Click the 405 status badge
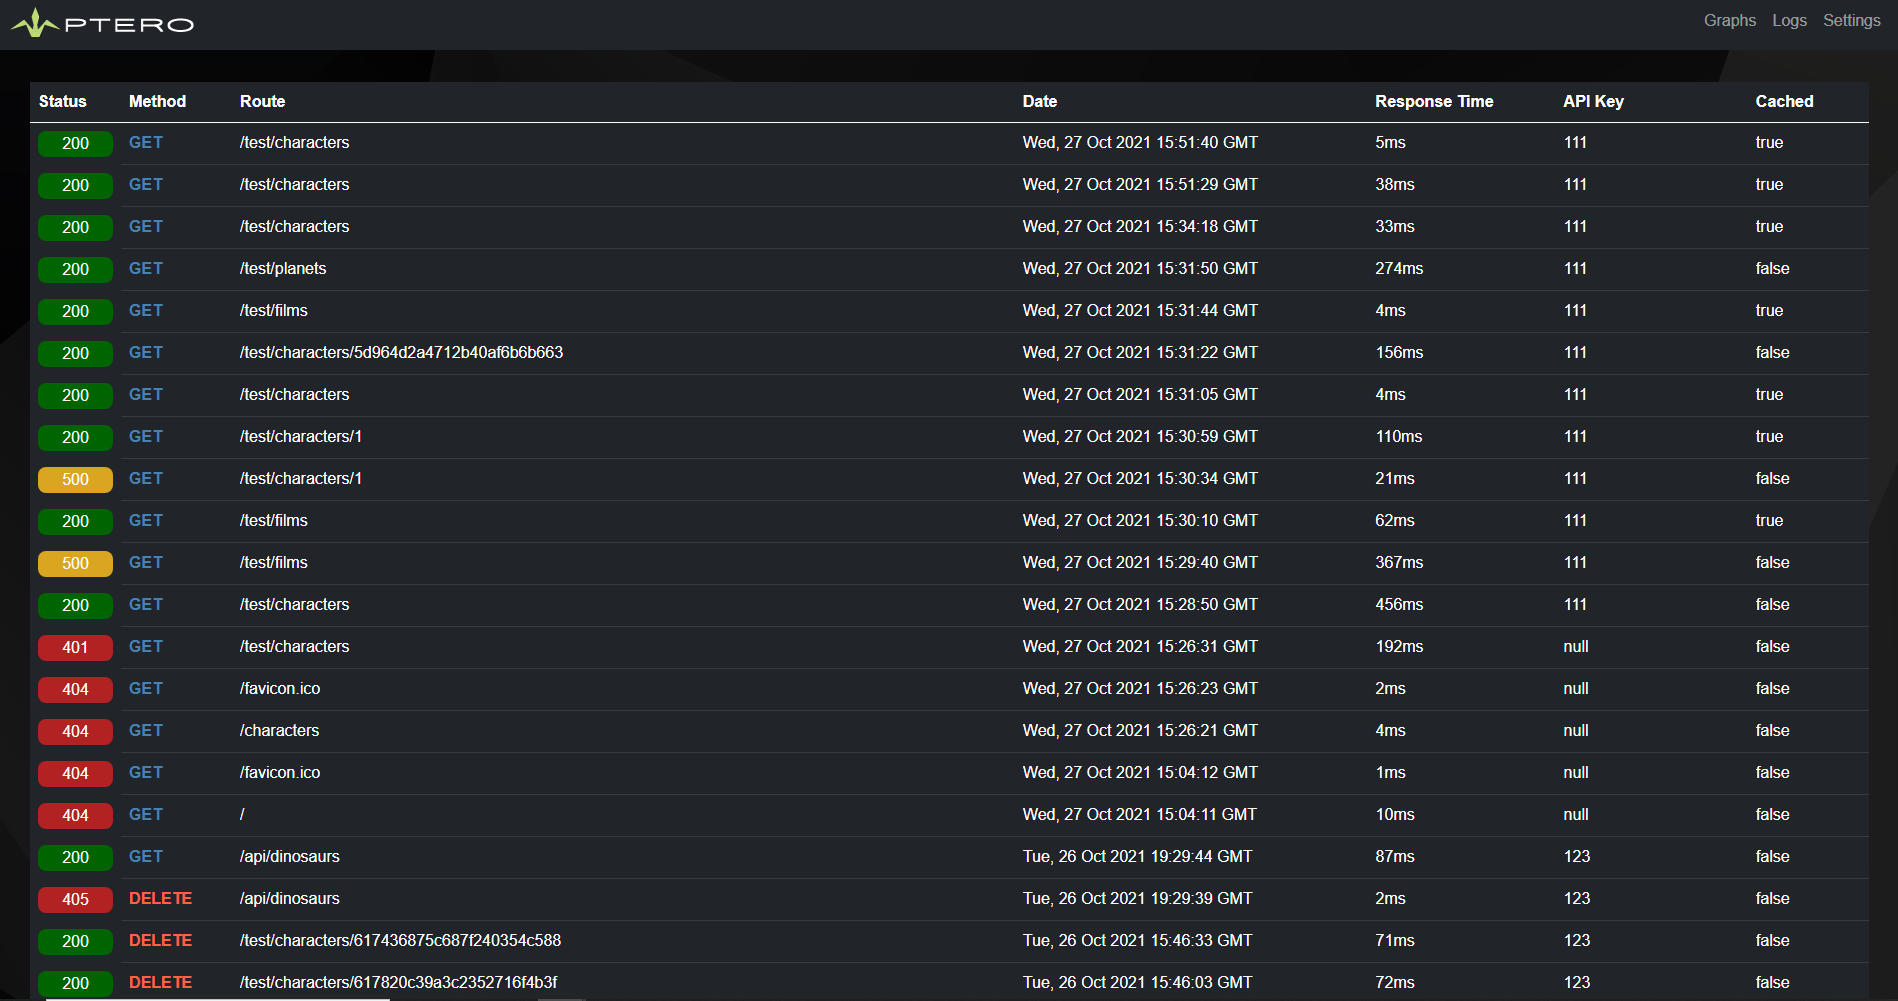Viewport: 1898px width, 1001px height. (75, 899)
